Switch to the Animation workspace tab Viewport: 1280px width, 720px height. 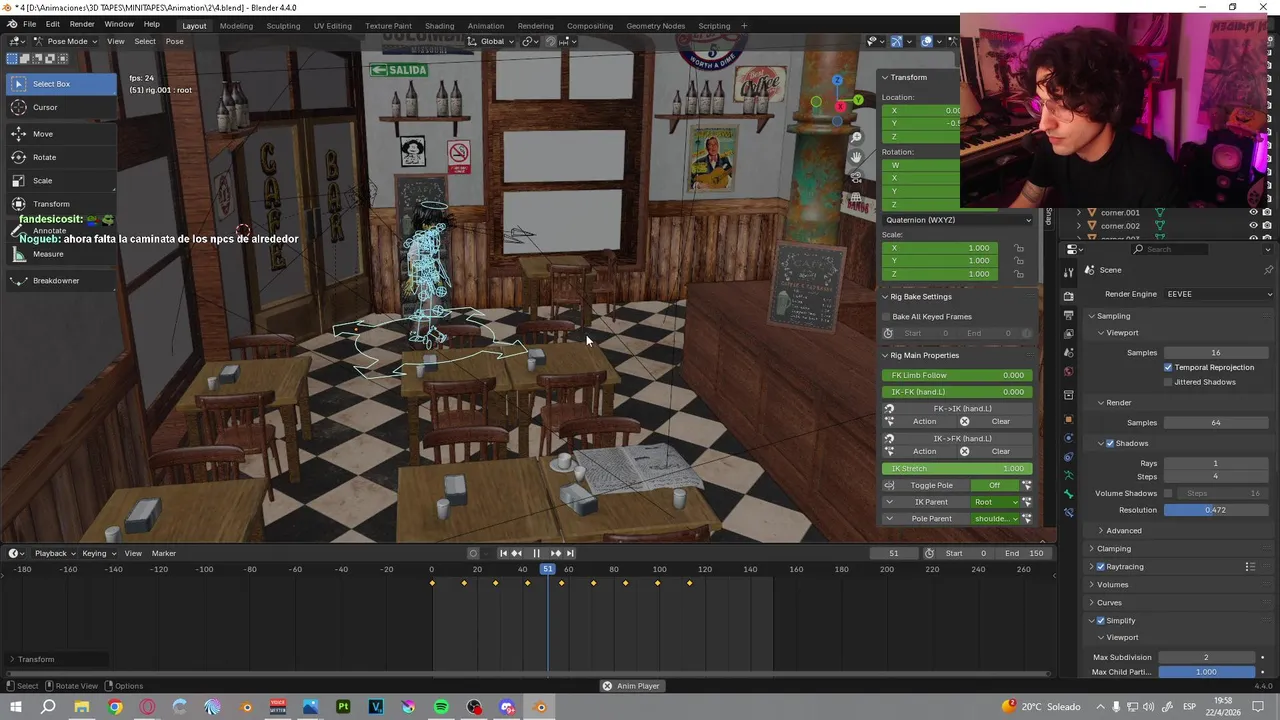[x=486, y=26]
